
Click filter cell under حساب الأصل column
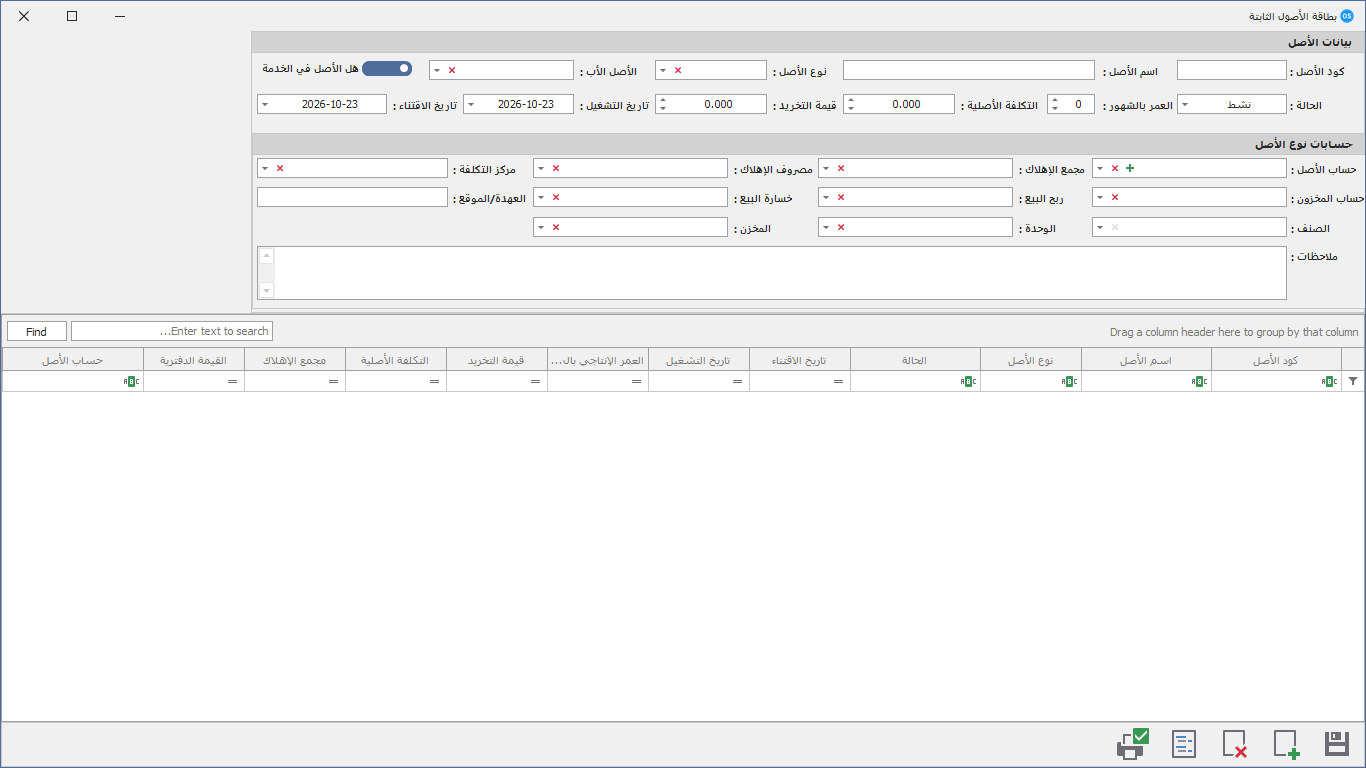73,381
